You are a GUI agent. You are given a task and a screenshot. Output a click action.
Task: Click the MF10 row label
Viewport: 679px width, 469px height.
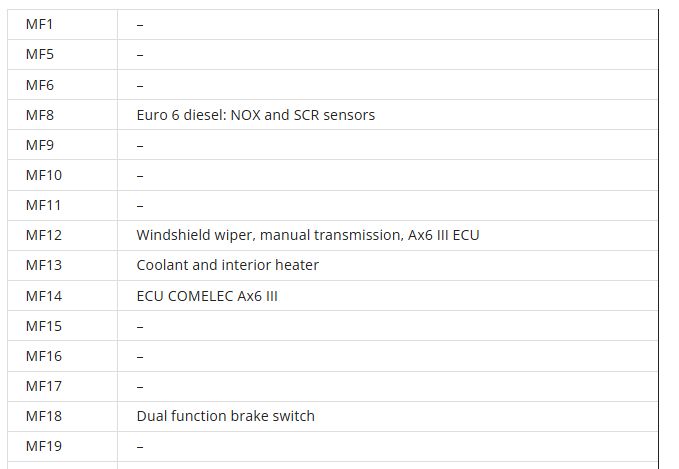point(44,175)
